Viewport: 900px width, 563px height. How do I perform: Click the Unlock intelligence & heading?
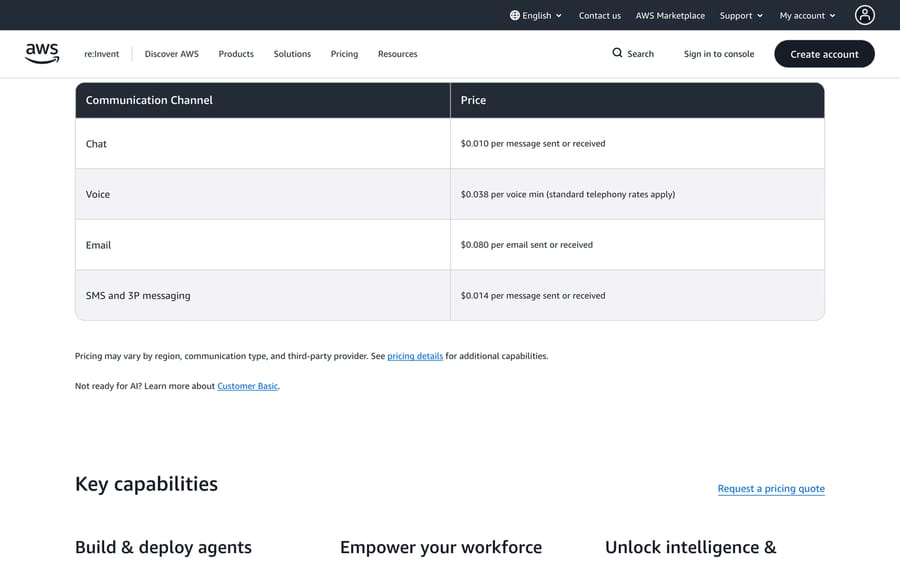coord(690,548)
